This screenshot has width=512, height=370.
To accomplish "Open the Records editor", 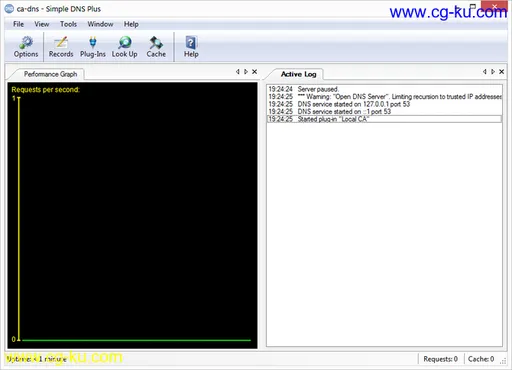I will 61,47.
